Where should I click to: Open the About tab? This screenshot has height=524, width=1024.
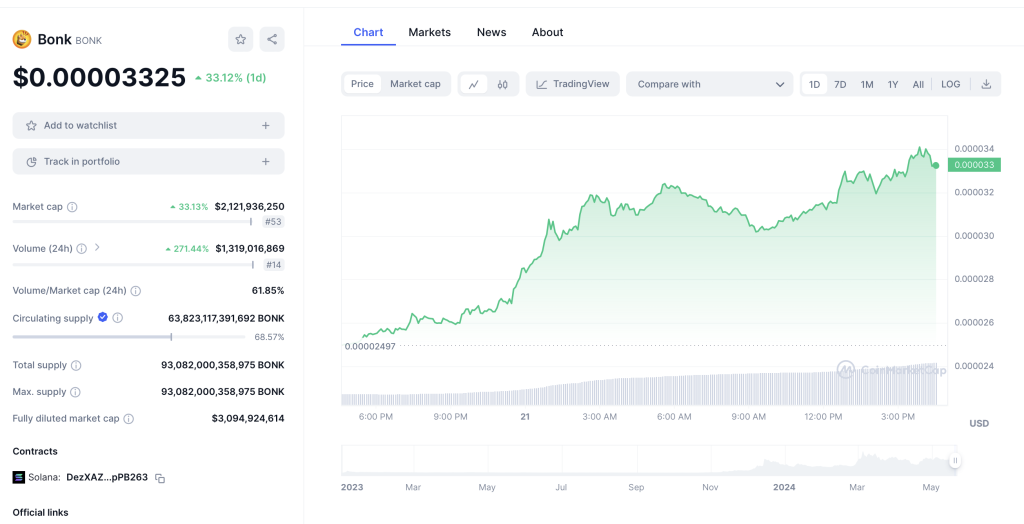tap(547, 32)
